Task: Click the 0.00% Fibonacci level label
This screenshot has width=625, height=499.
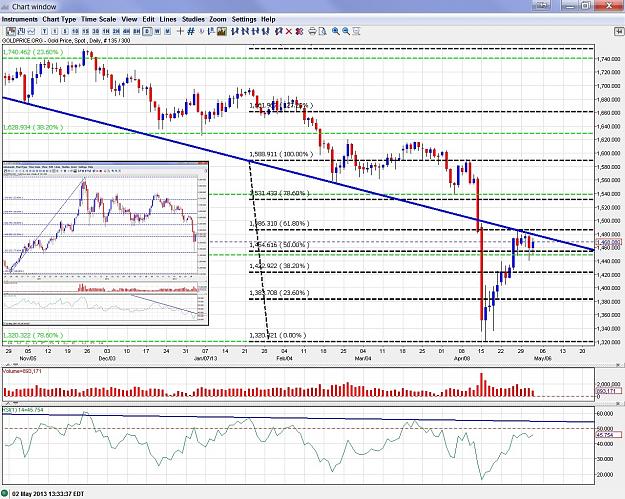Action: click(x=278, y=335)
